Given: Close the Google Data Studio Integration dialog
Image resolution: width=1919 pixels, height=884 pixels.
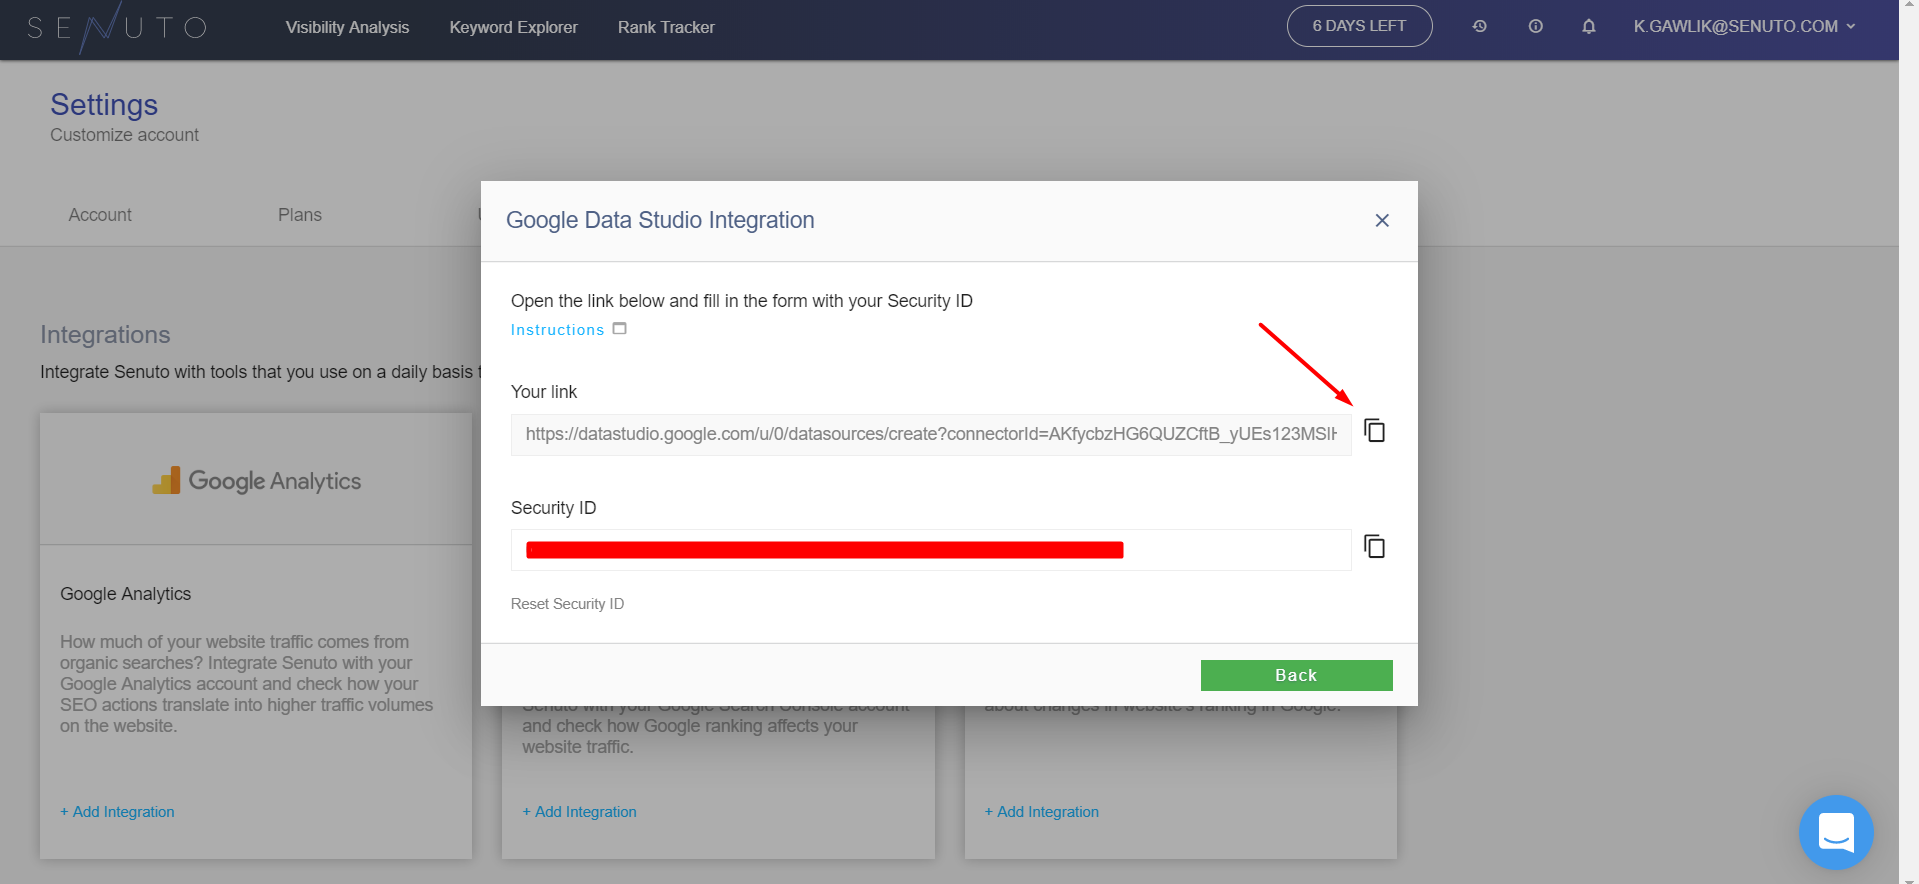Looking at the screenshot, I should click(x=1382, y=220).
